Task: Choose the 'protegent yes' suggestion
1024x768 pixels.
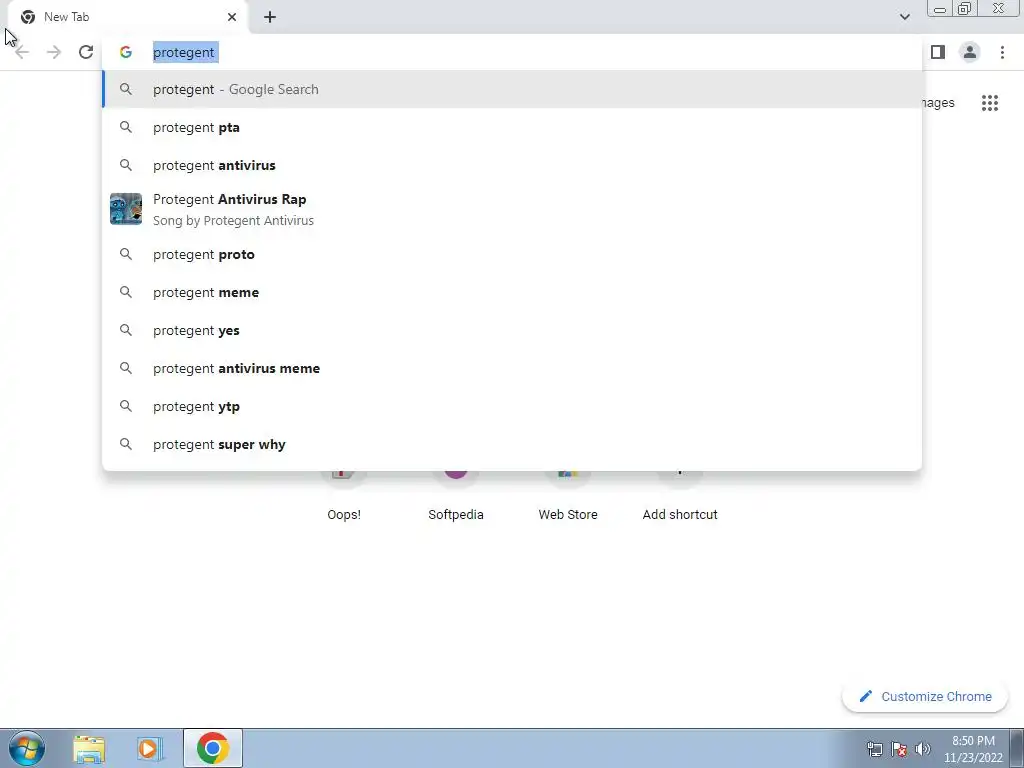Action: [x=512, y=330]
